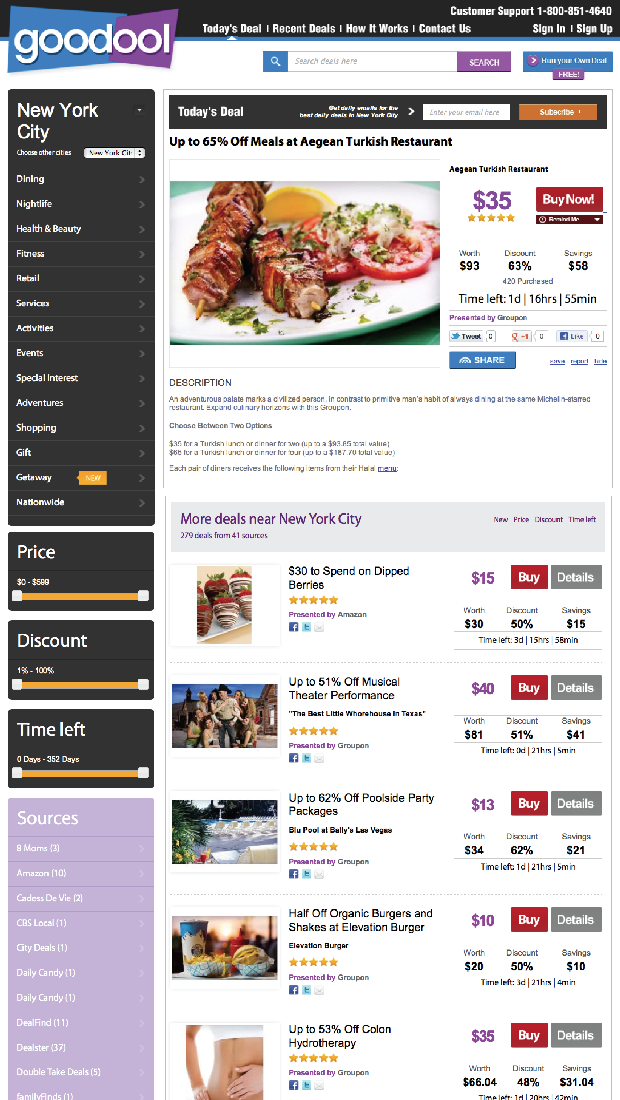The height and width of the screenshot is (1100, 620).
Task: Click the magnifier icon beside the search box
Action: 276,62
